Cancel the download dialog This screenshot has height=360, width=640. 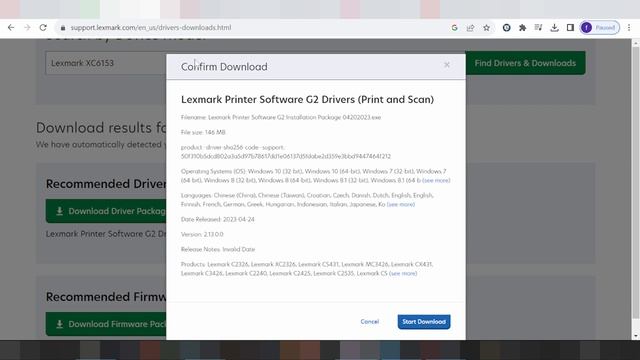pos(370,322)
